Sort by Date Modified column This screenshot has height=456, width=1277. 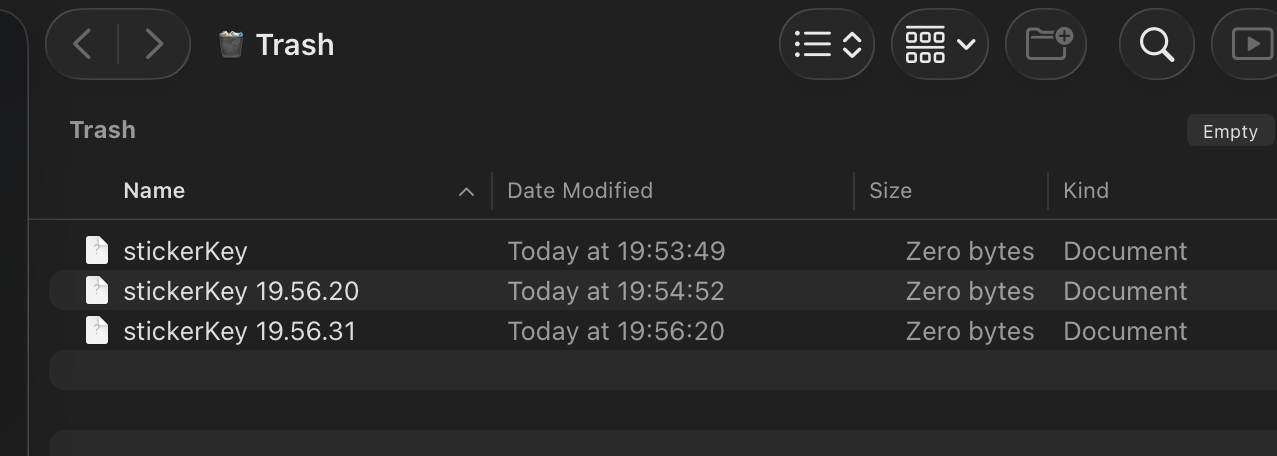click(x=580, y=191)
